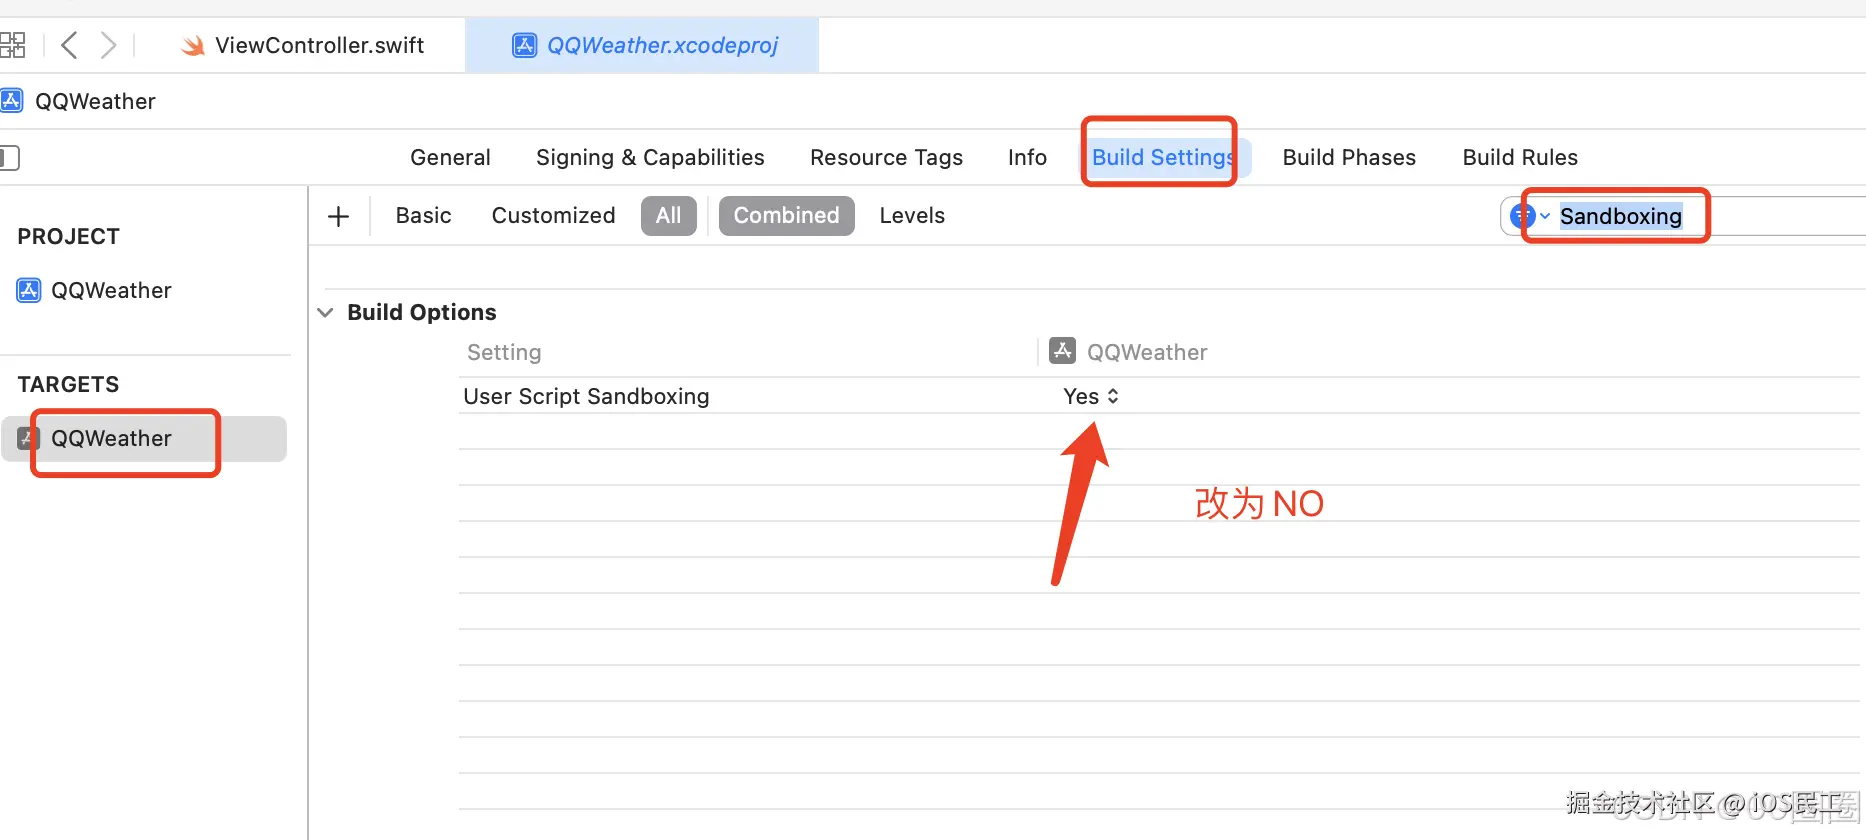Switch to the Levels view
Image resolution: width=1866 pixels, height=840 pixels.
tap(912, 216)
